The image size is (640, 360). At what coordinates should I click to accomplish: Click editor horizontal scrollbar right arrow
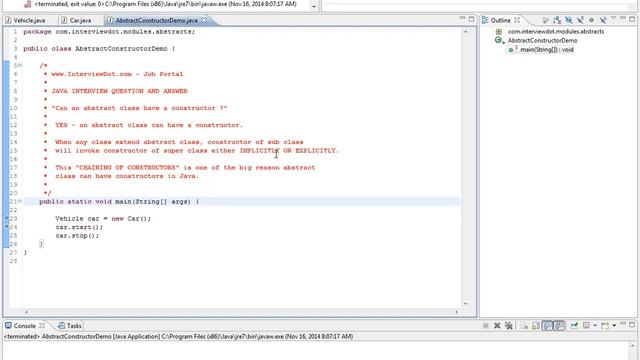(x=457, y=312)
